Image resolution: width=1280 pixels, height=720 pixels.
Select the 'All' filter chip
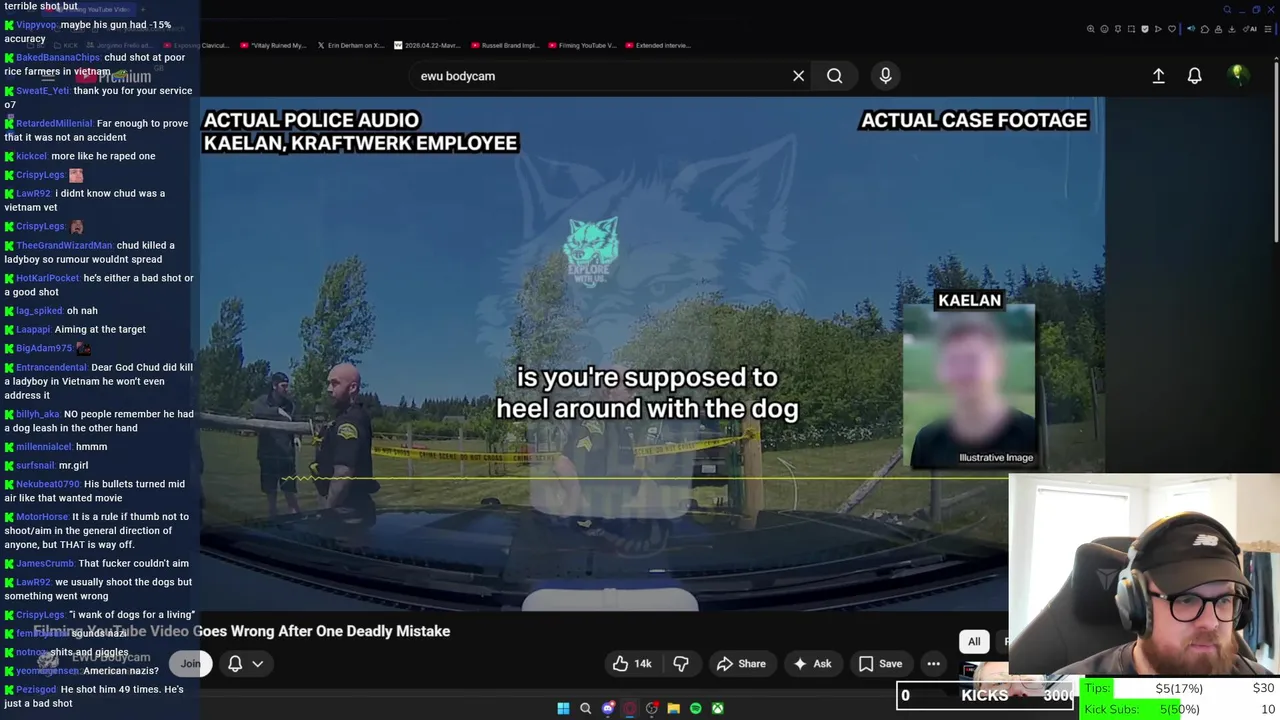(x=974, y=641)
